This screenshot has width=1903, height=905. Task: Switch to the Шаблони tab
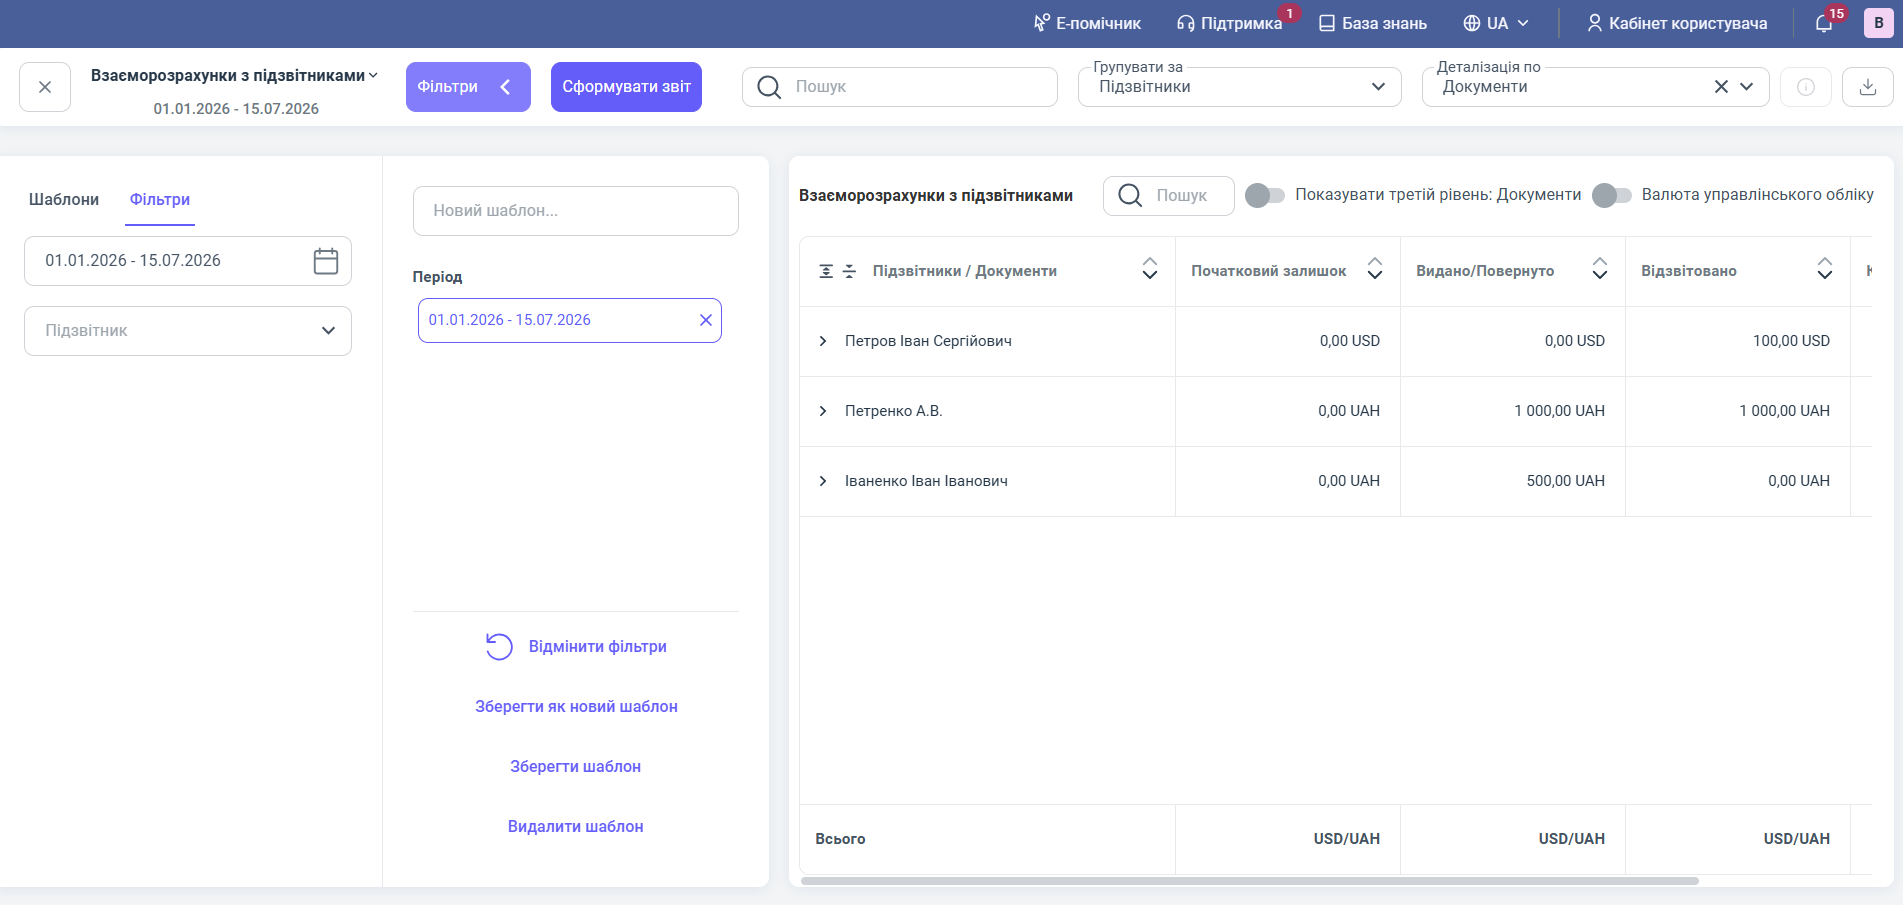(x=64, y=200)
